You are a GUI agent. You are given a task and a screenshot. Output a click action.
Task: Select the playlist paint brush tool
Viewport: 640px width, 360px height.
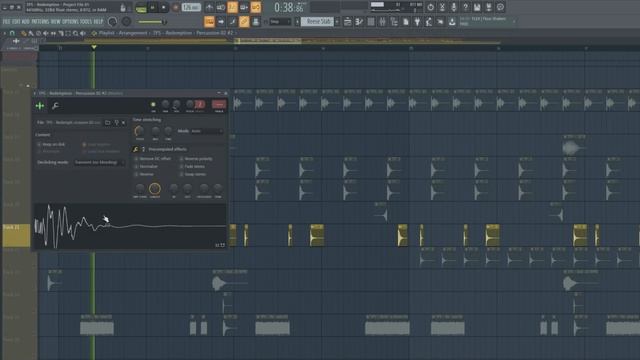[x=31, y=33]
